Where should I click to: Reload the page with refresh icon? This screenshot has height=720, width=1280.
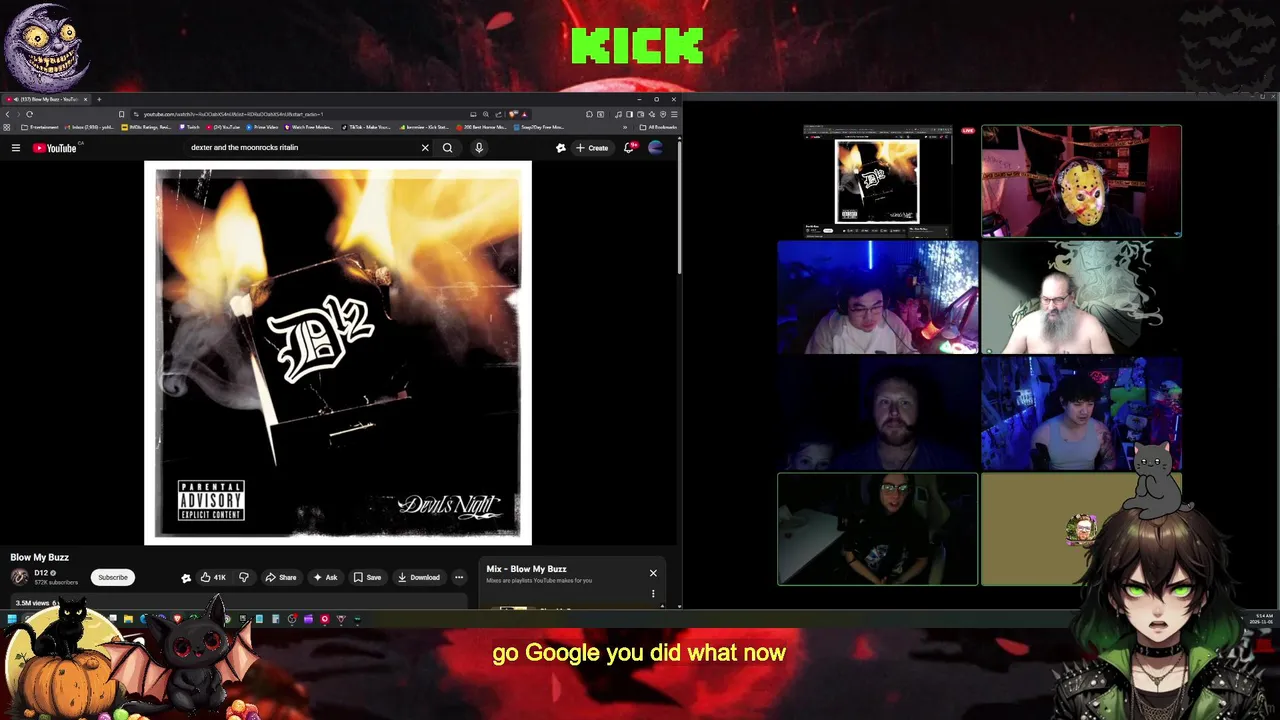pyautogui.click(x=30, y=114)
